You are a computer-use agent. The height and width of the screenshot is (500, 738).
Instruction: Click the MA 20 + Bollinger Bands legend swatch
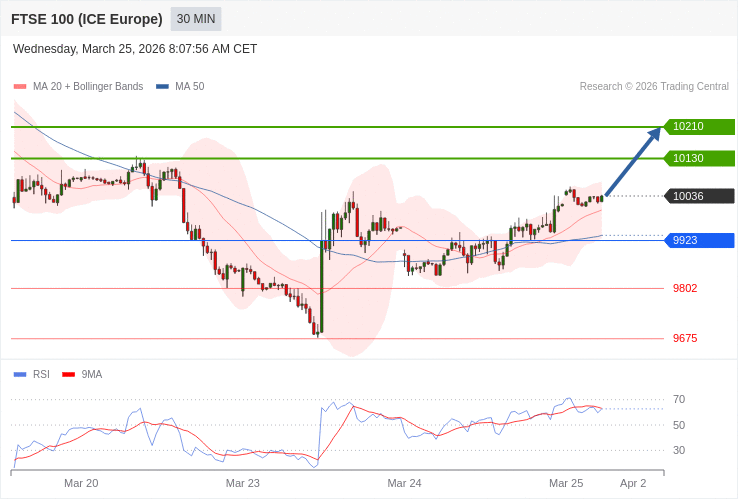[x=20, y=87]
